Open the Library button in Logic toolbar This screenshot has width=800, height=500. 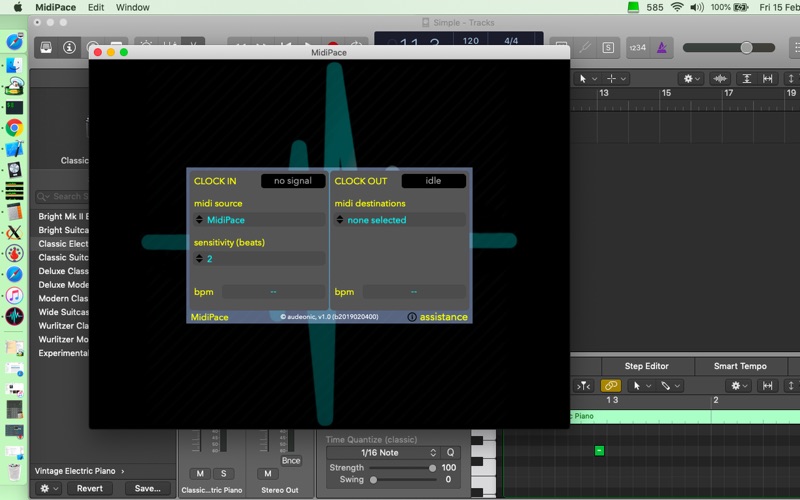tap(46, 47)
